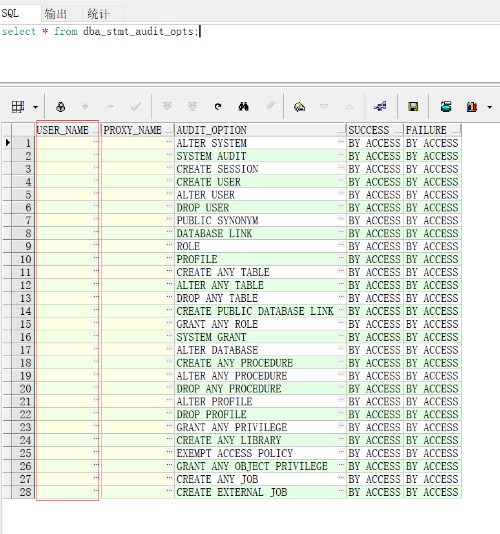This screenshot has height=534, width=500.
Task: Open sort button on PROXY_NAME header
Action: (169, 130)
